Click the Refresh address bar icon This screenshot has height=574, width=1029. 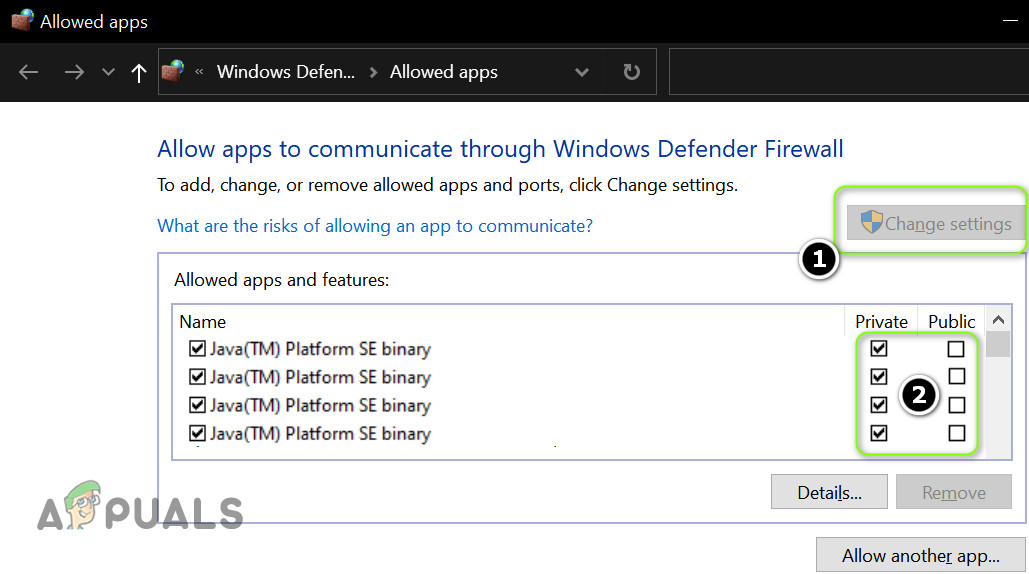click(x=631, y=72)
